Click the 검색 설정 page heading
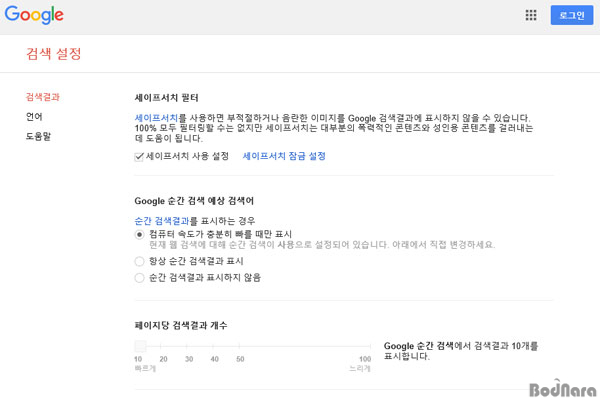 [54, 54]
